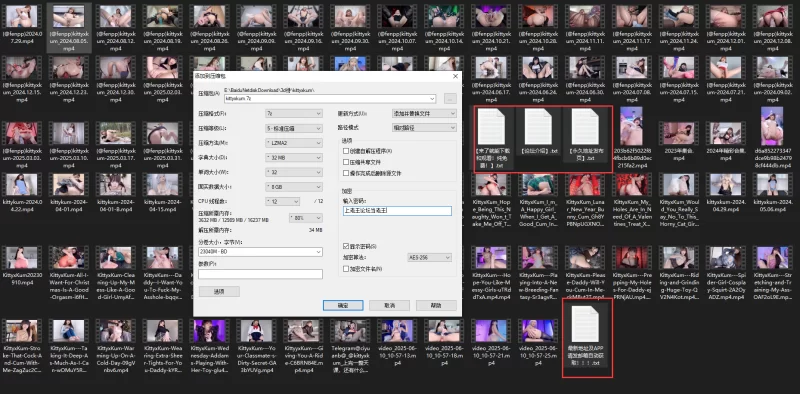
Task: Uncheck the 显示密码 checkbox
Action: point(346,247)
